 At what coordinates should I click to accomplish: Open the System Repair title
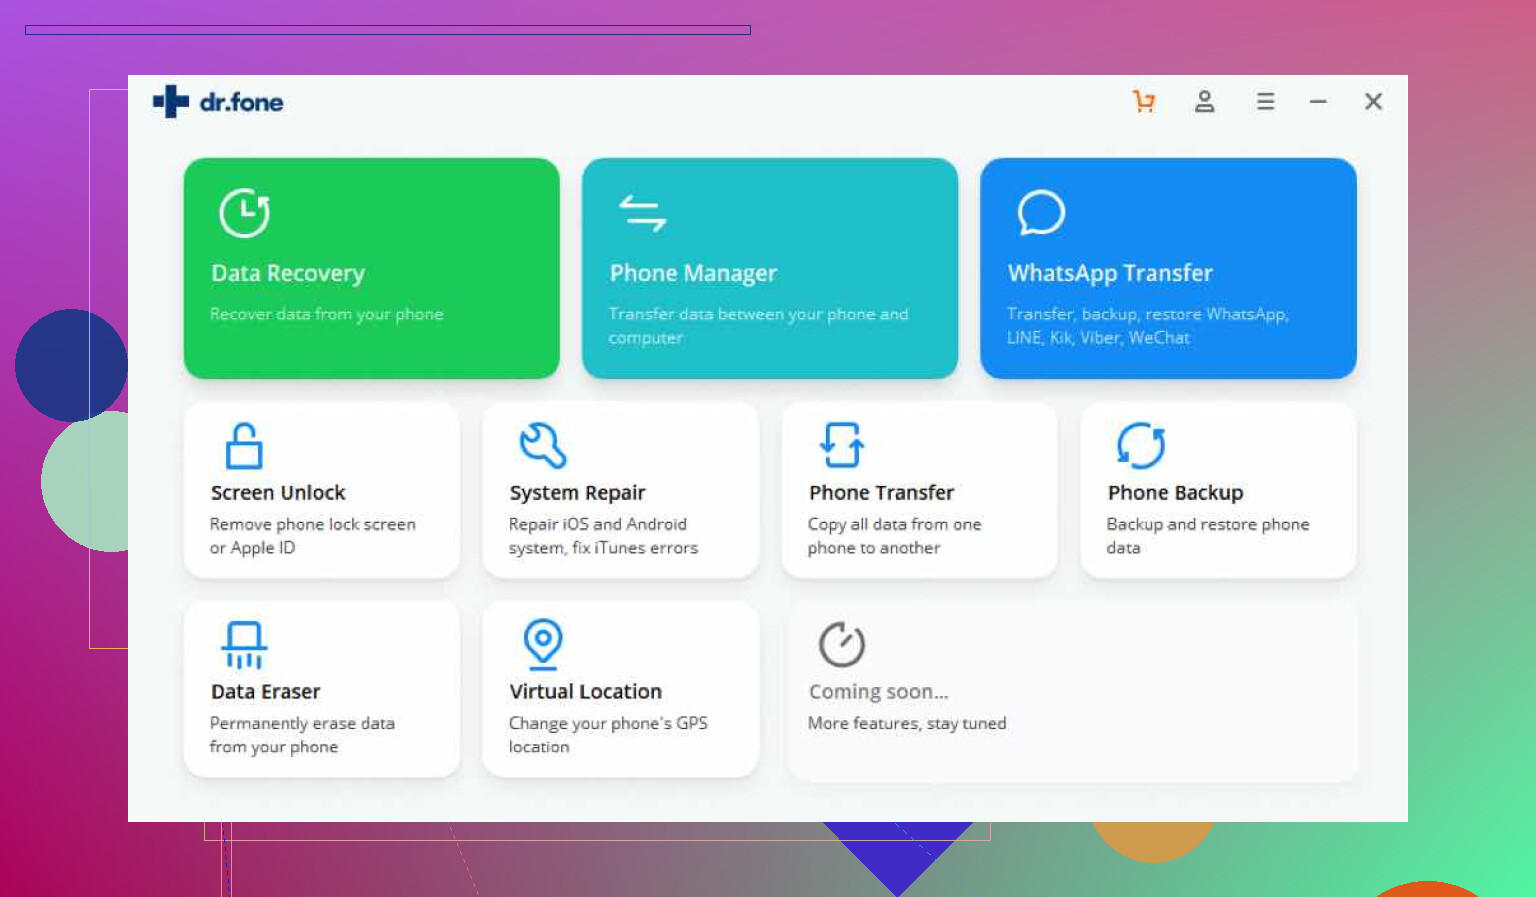577,493
